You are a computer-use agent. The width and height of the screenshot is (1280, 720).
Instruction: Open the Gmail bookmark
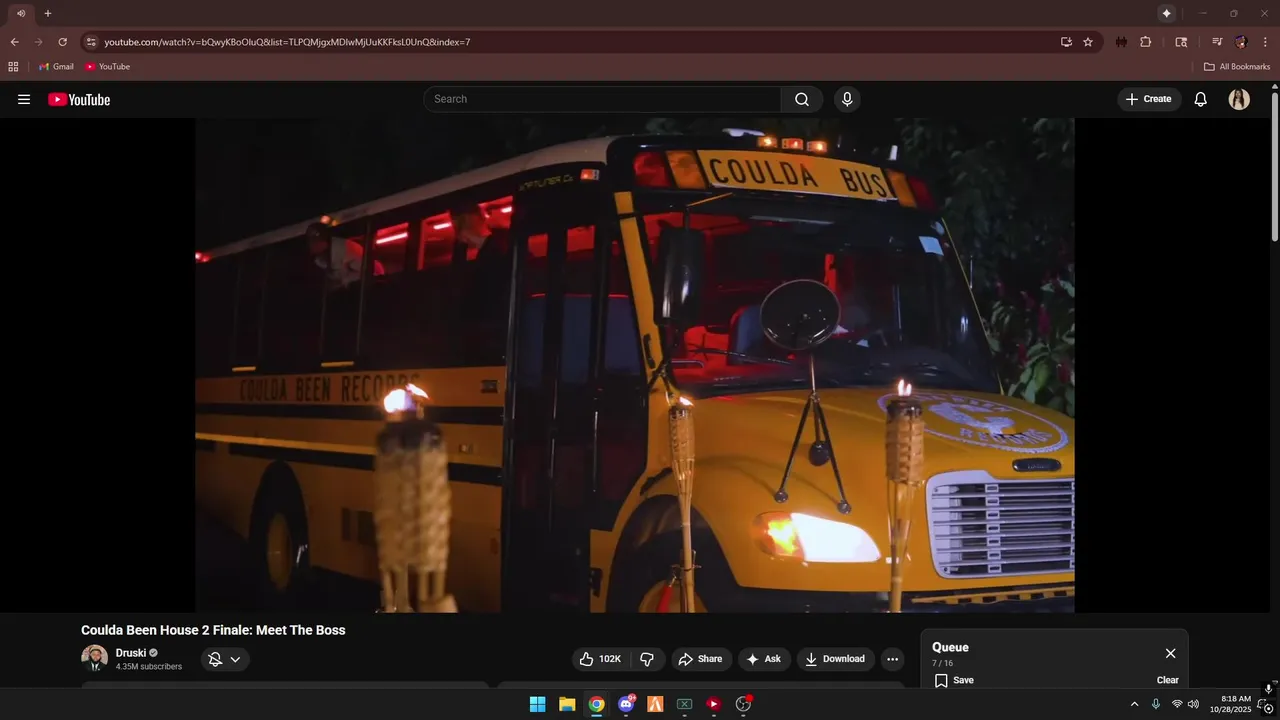pos(56,67)
